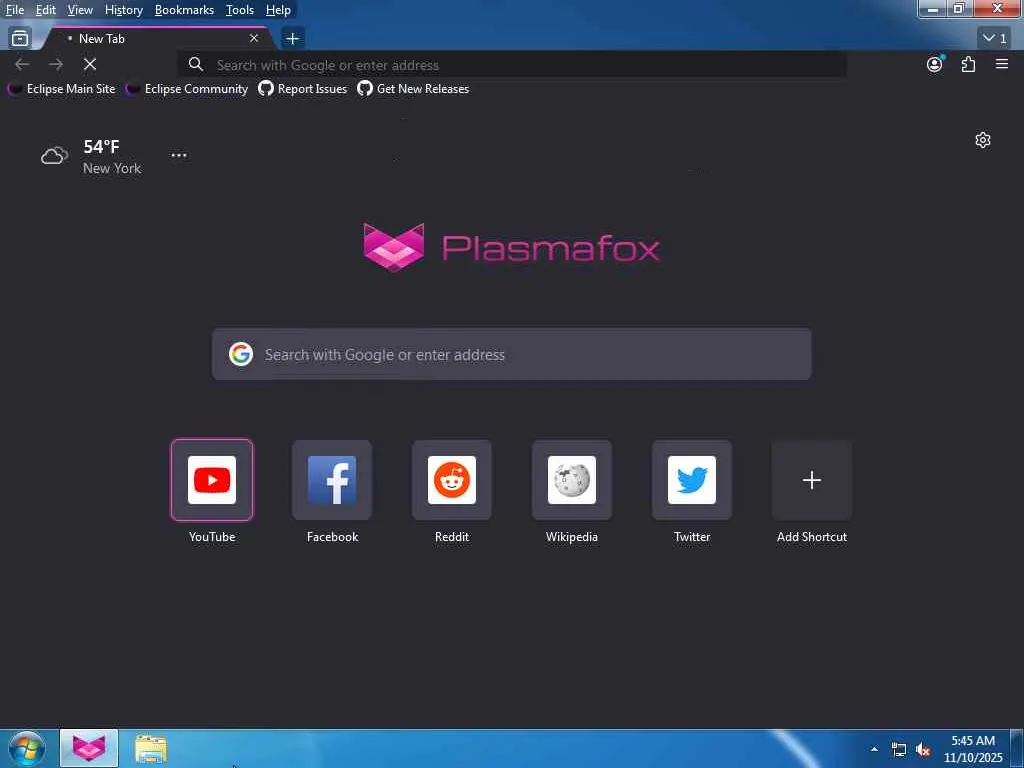
Task: Click the muted volume tray icon
Action: pos(923,750)
